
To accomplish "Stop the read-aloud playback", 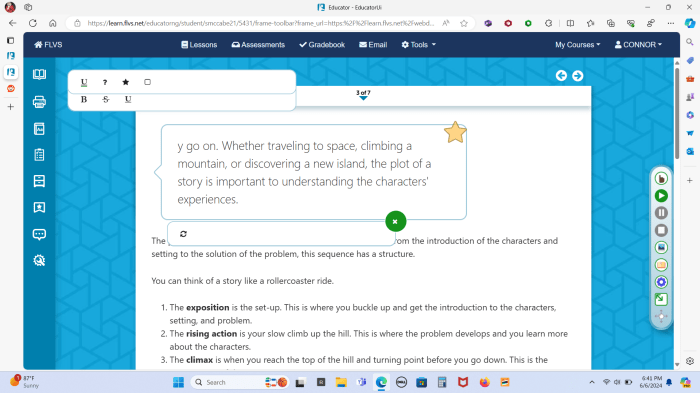I will (x=661, y=230).
